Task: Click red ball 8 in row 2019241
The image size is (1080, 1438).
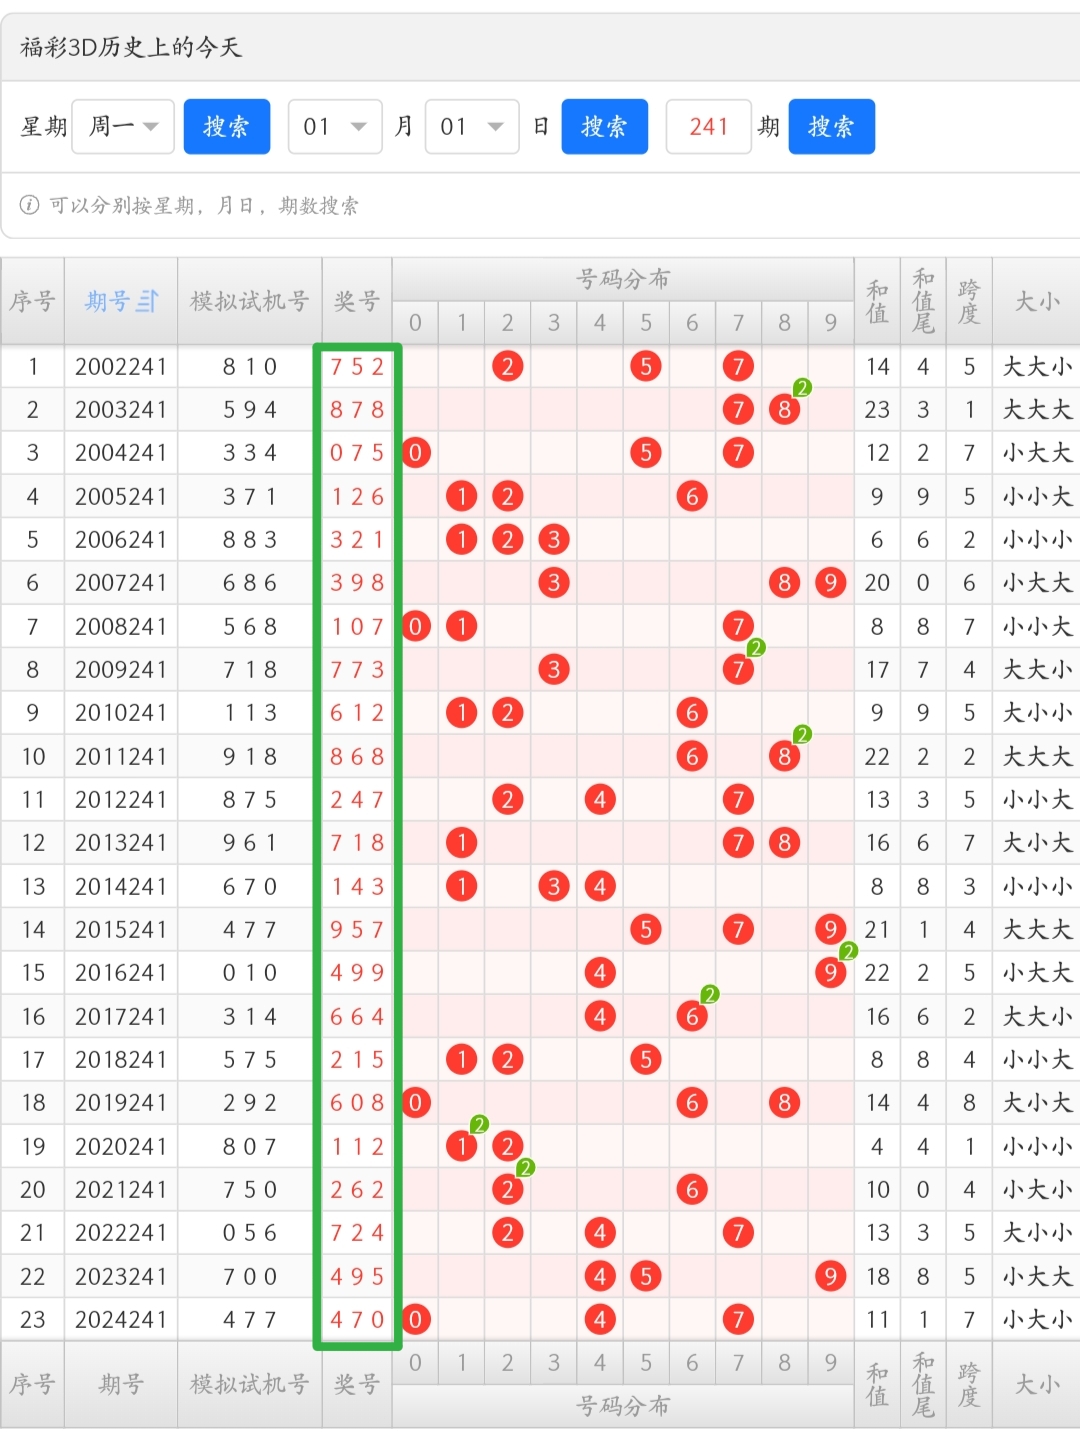Action: point(785,1103)
